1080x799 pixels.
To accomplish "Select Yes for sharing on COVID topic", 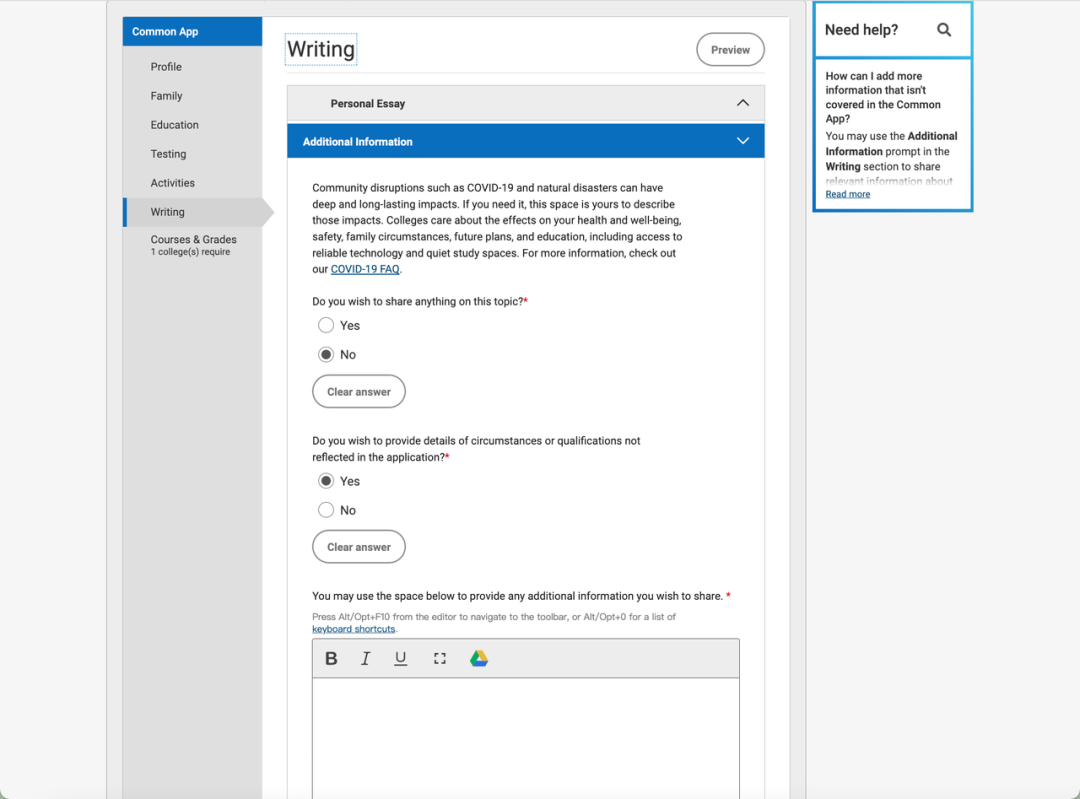I will [x=326, y=325].
